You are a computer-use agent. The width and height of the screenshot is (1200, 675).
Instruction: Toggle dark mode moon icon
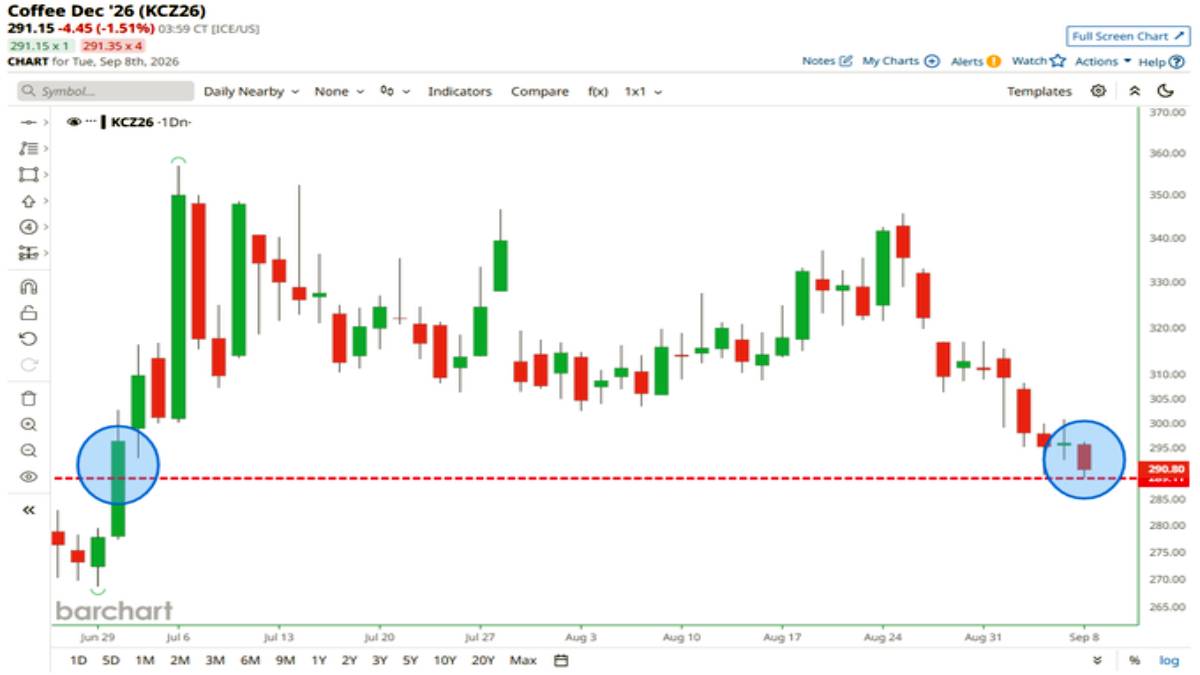click(1165, 91)
